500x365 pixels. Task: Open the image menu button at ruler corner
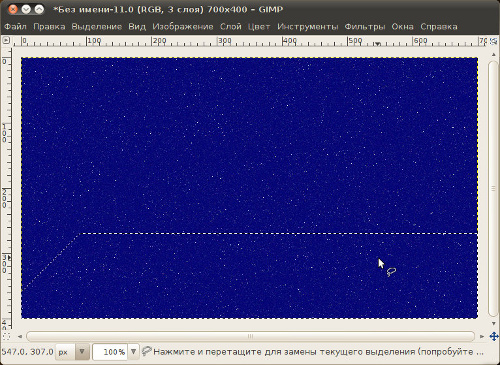click(6, 41)
